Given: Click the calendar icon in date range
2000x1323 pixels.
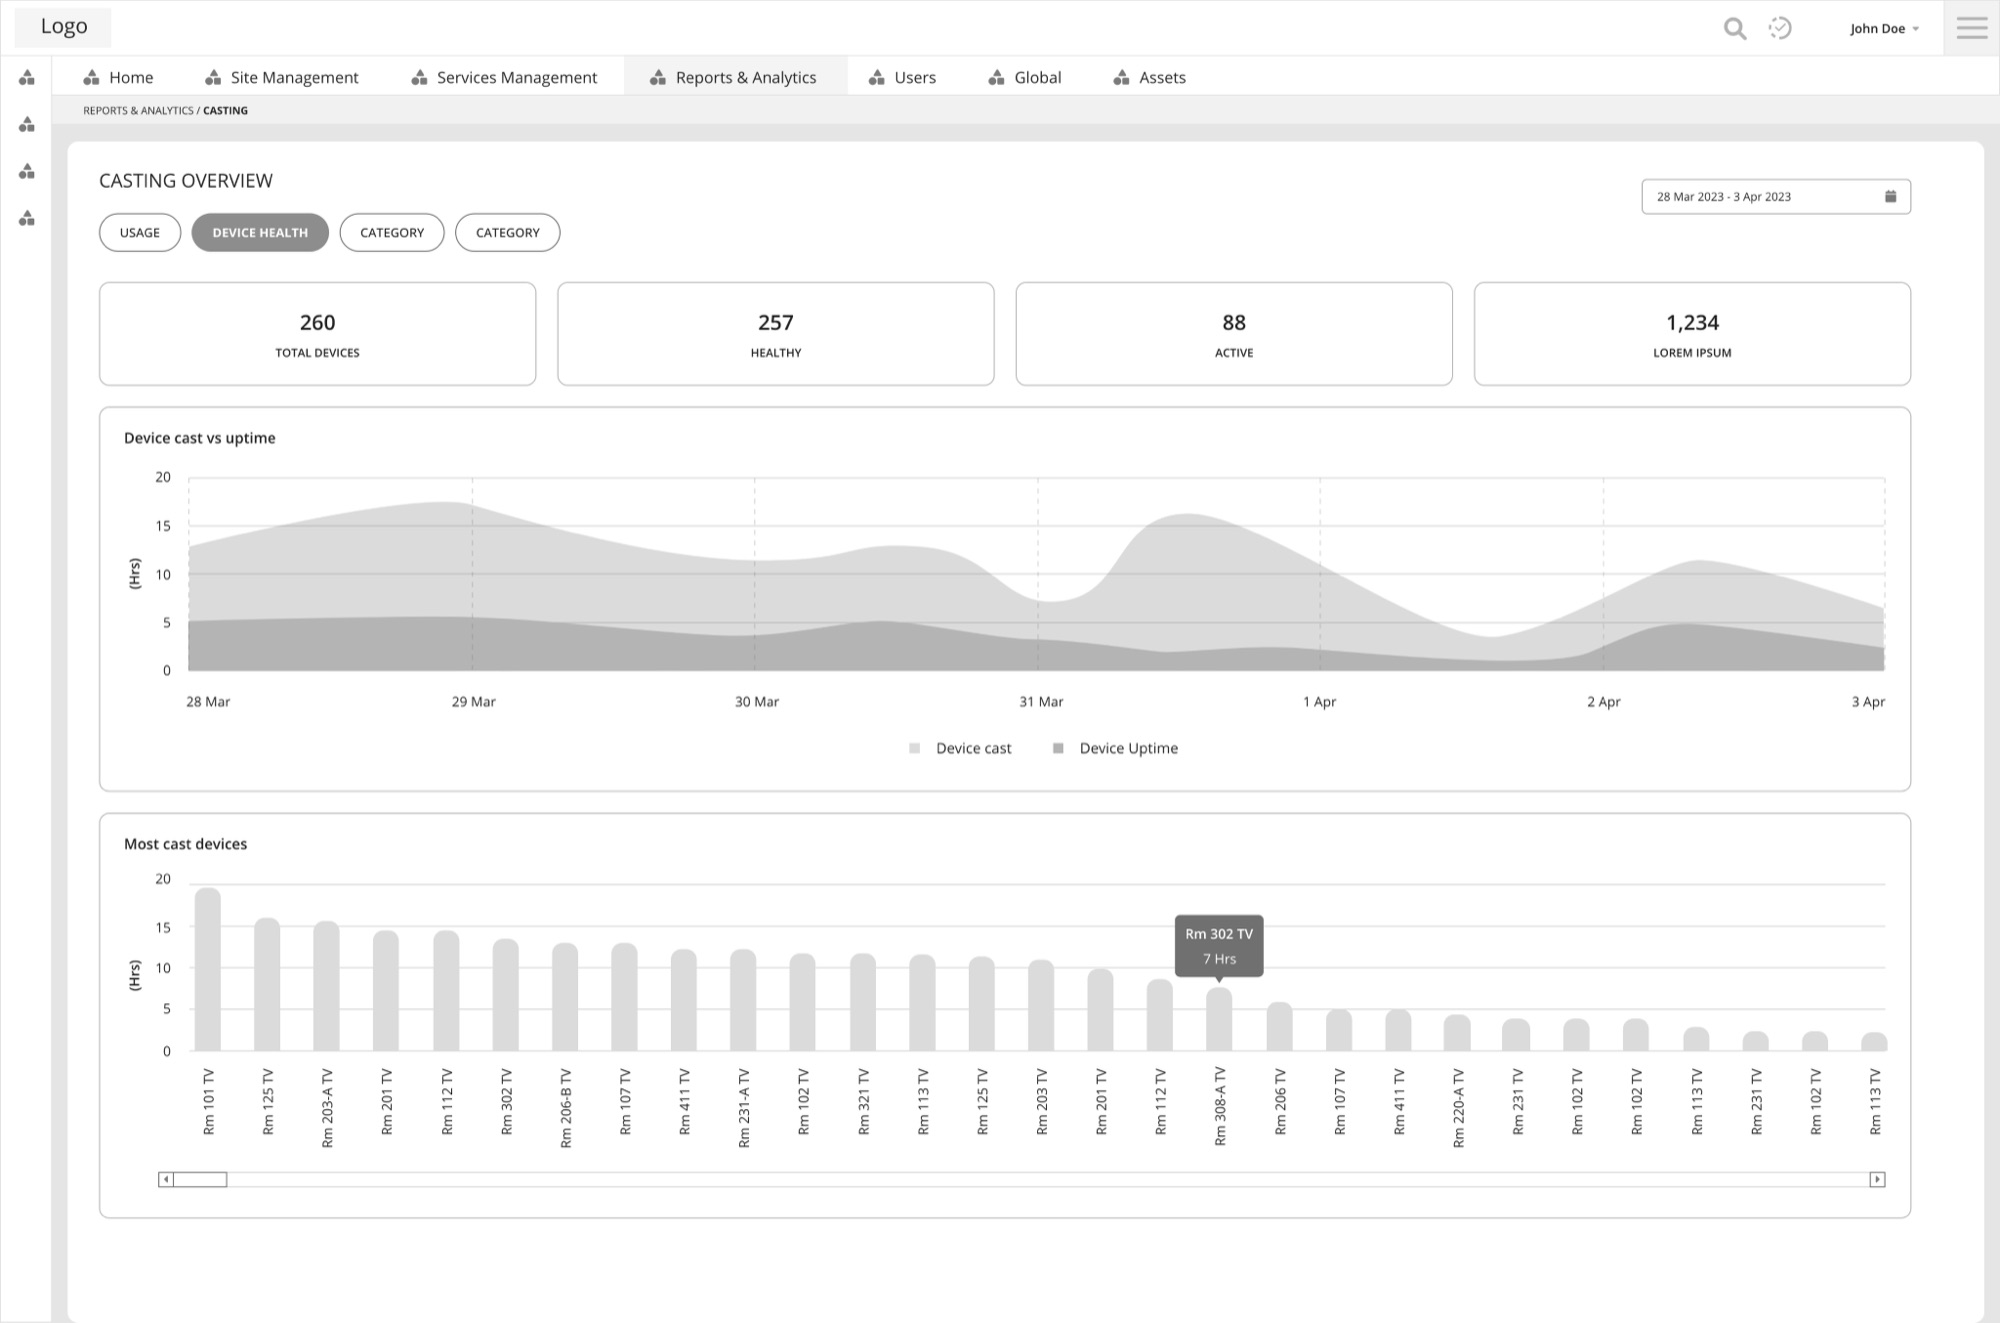Looking at the screenshot, I should 1890,196.
